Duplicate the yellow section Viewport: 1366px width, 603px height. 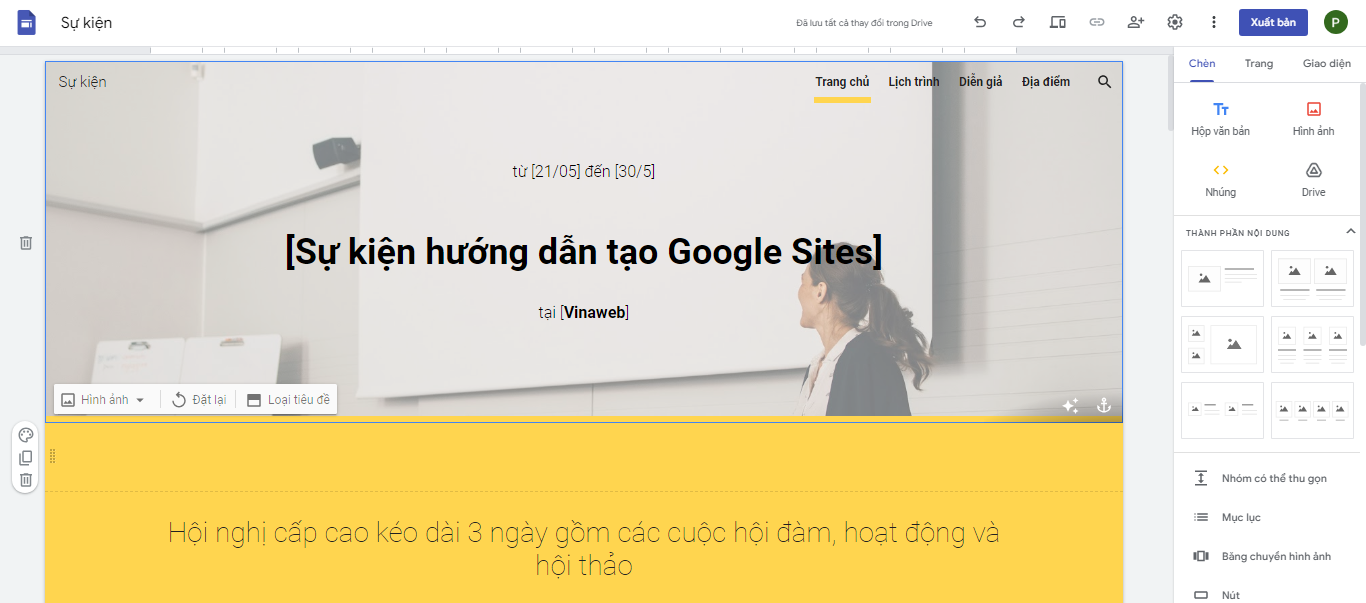(x=26, y=458)
